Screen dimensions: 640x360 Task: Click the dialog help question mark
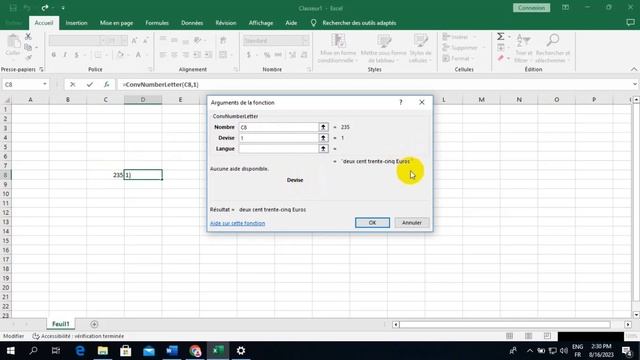click(x=401, y=102)
